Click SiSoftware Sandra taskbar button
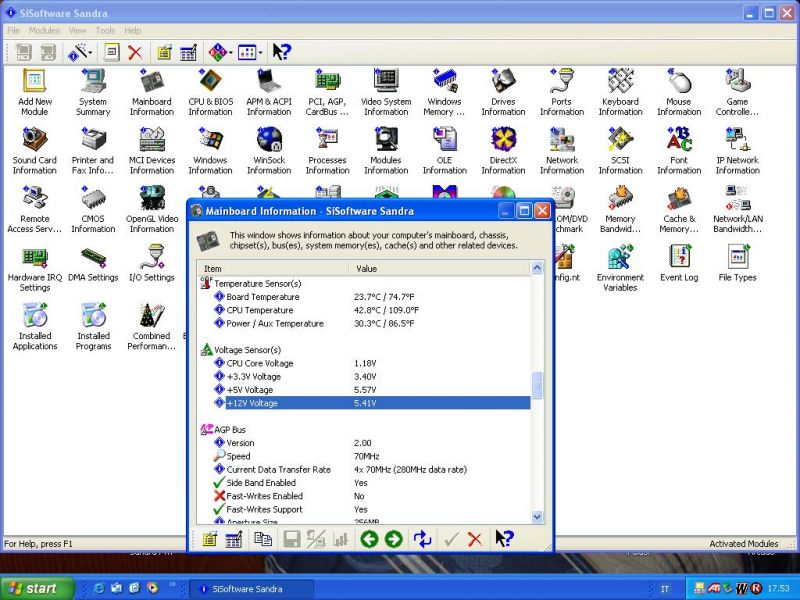 (x=251, y=589)
